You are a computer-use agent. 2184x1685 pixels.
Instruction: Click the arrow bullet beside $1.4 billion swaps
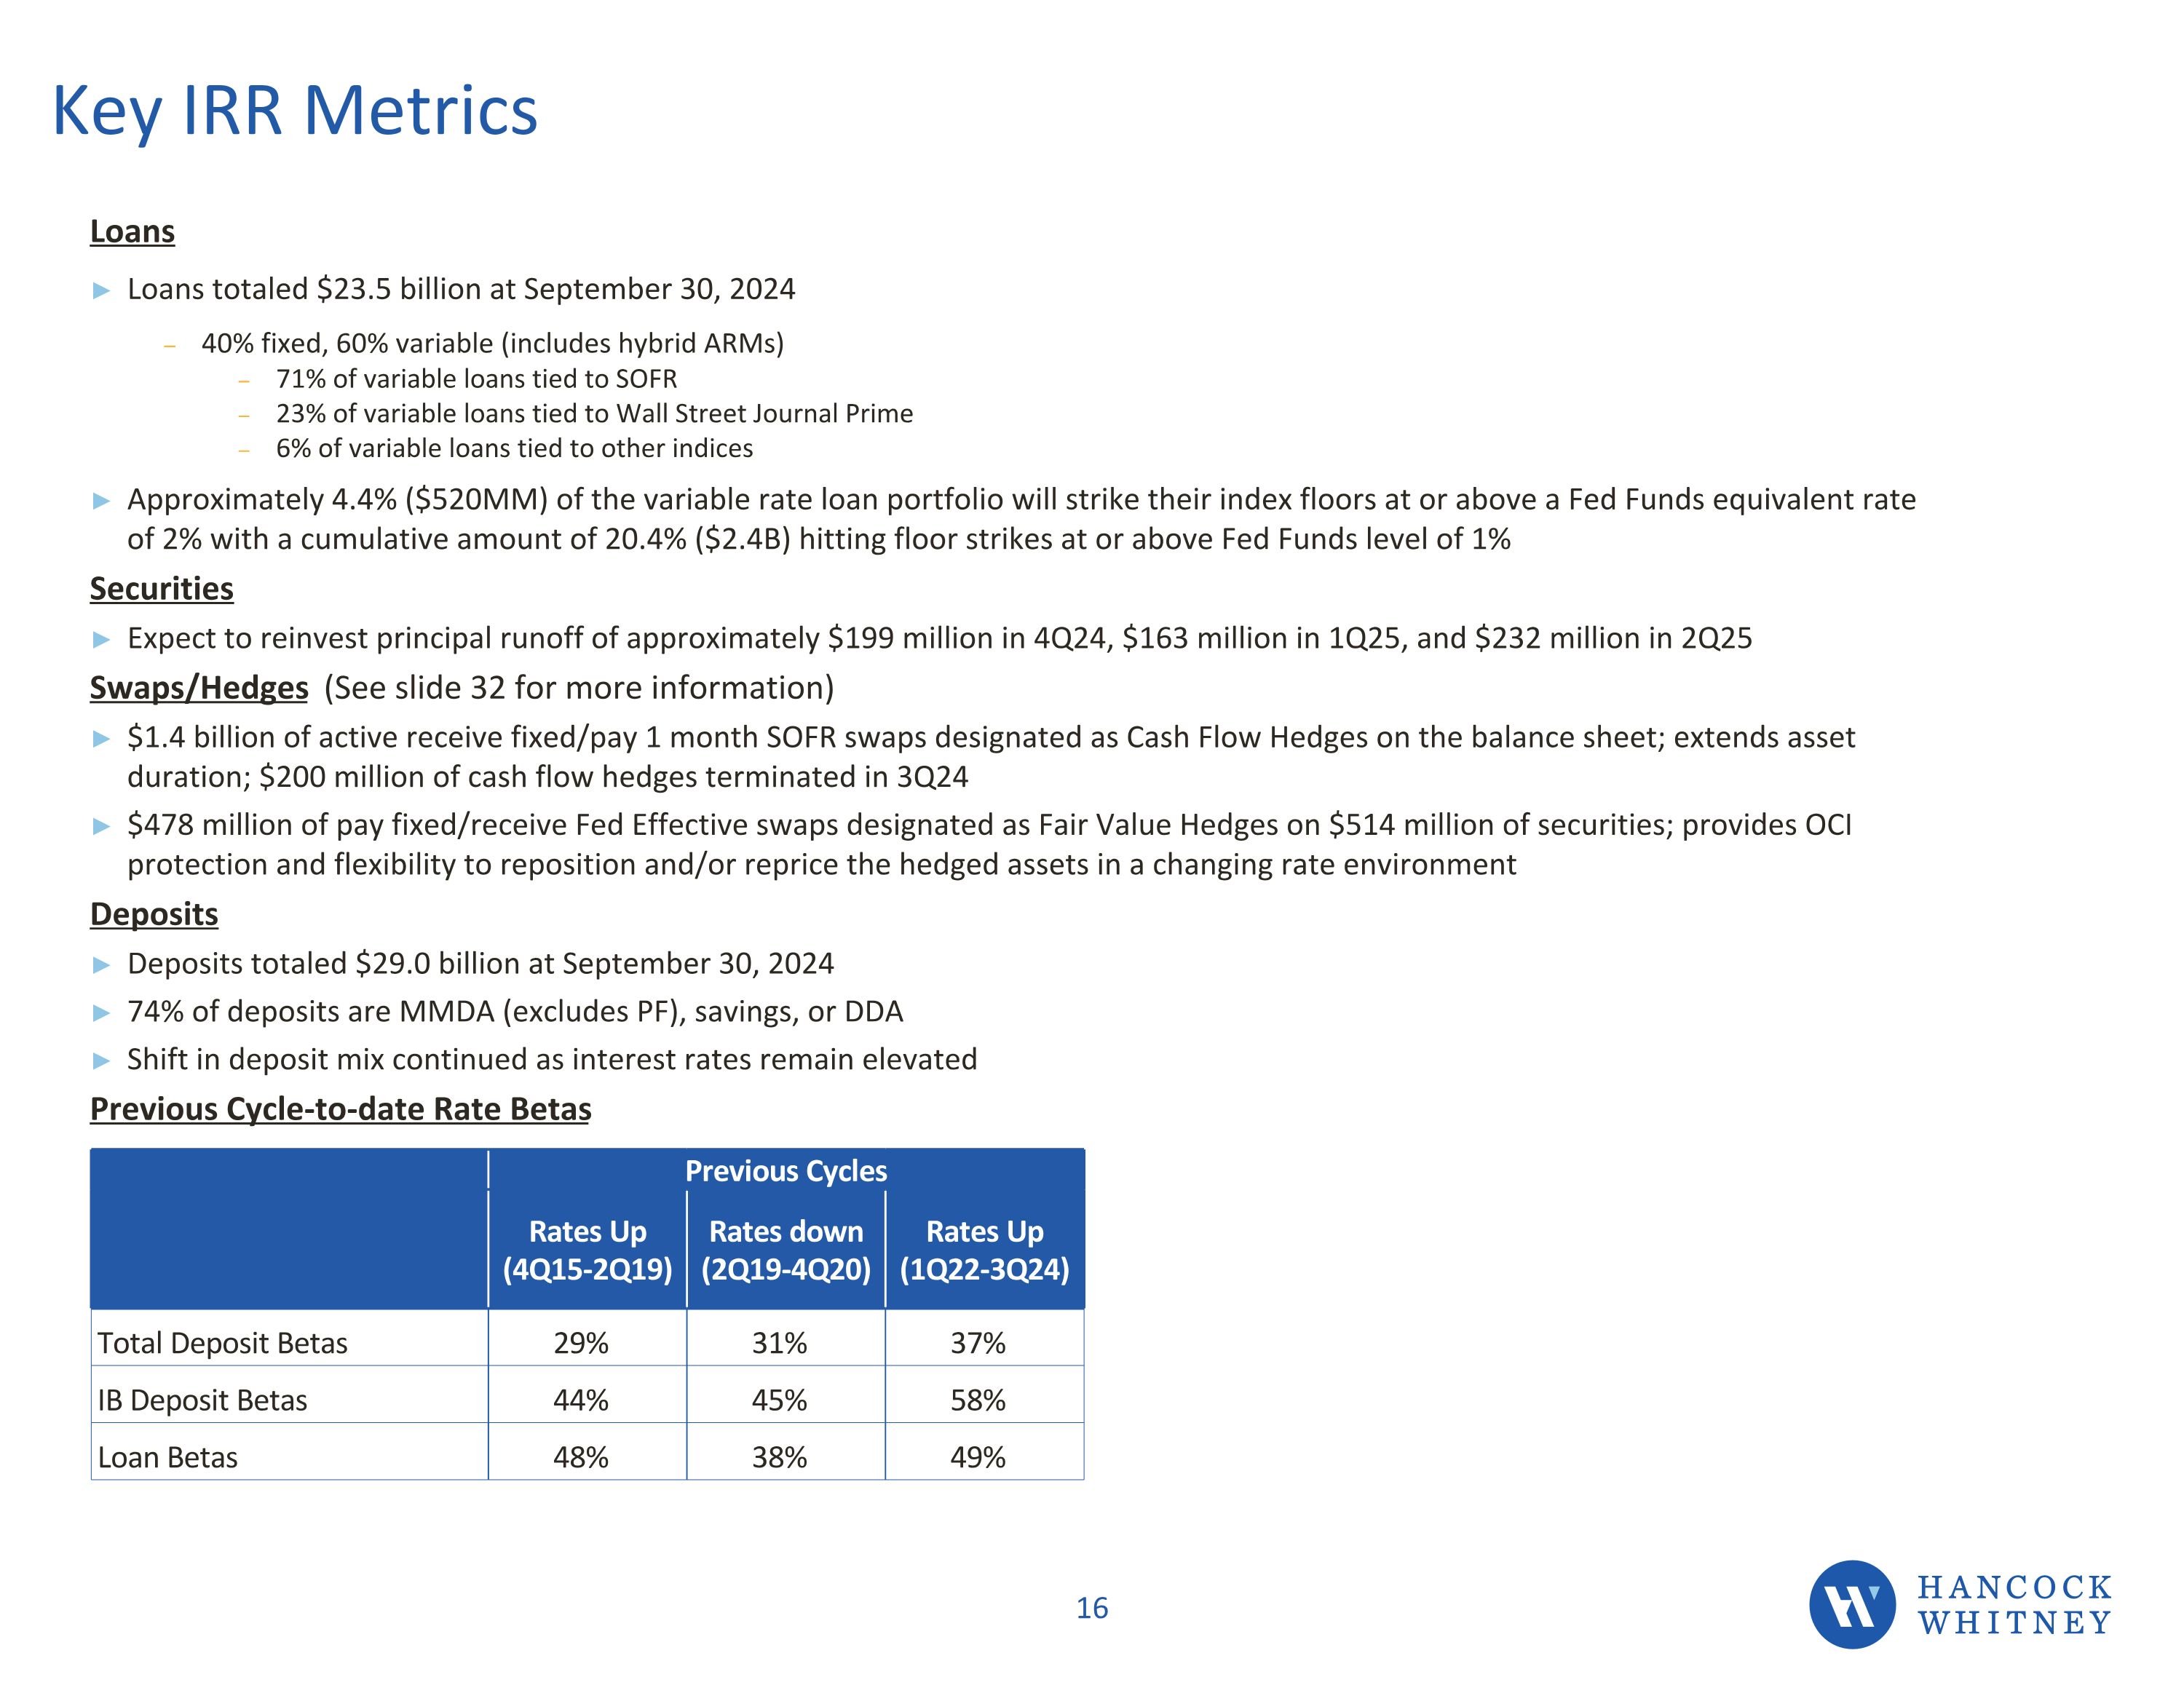point(101,739)
